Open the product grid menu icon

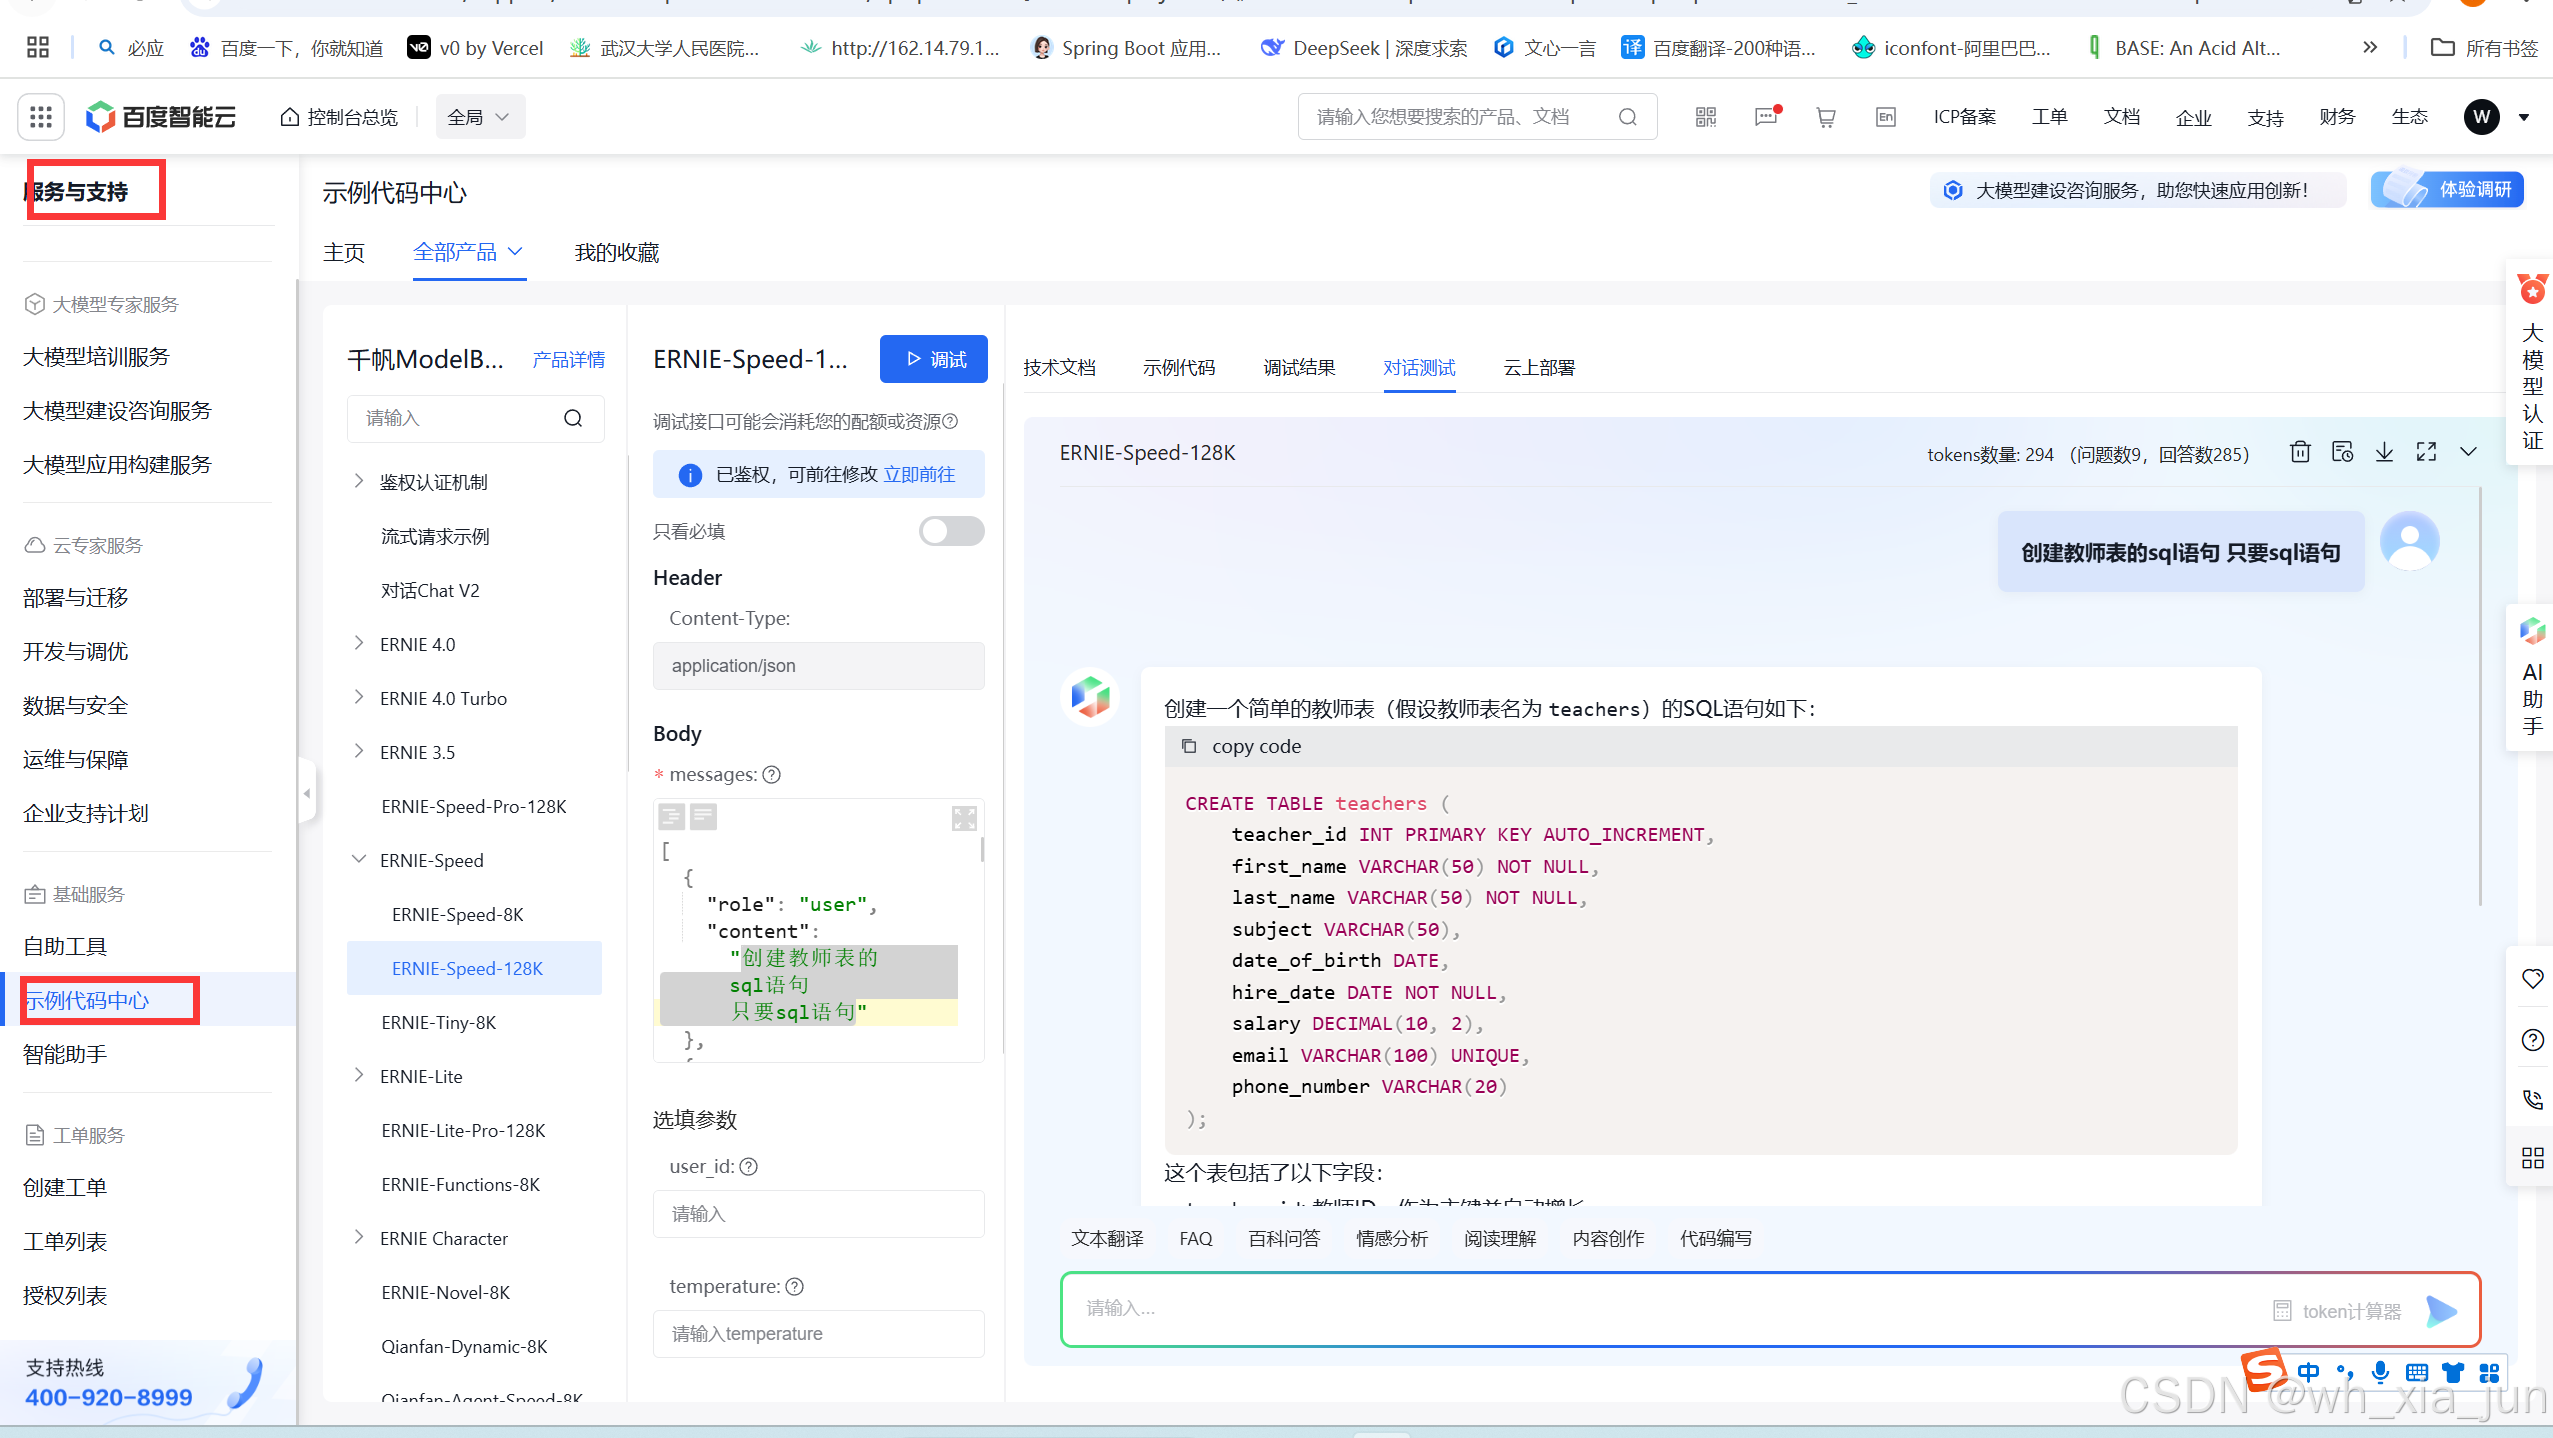(41, 117)
